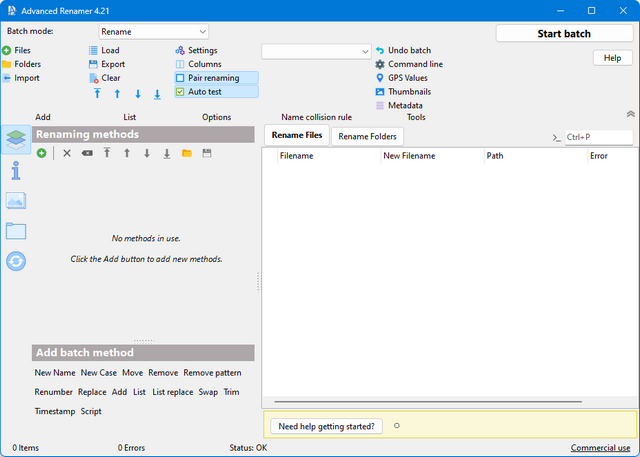Remove selected method with X icon

67,153
